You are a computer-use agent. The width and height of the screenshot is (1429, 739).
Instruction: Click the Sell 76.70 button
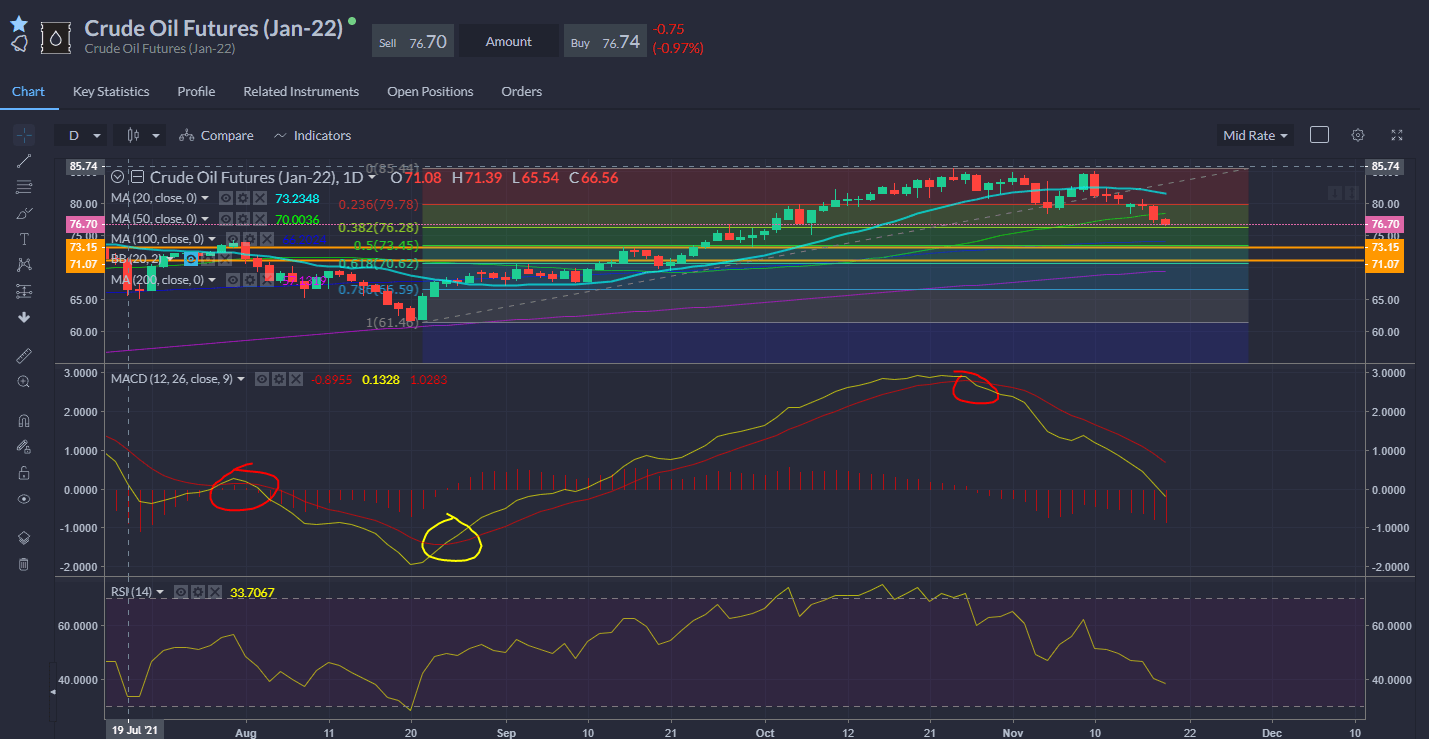click(412, 40)
